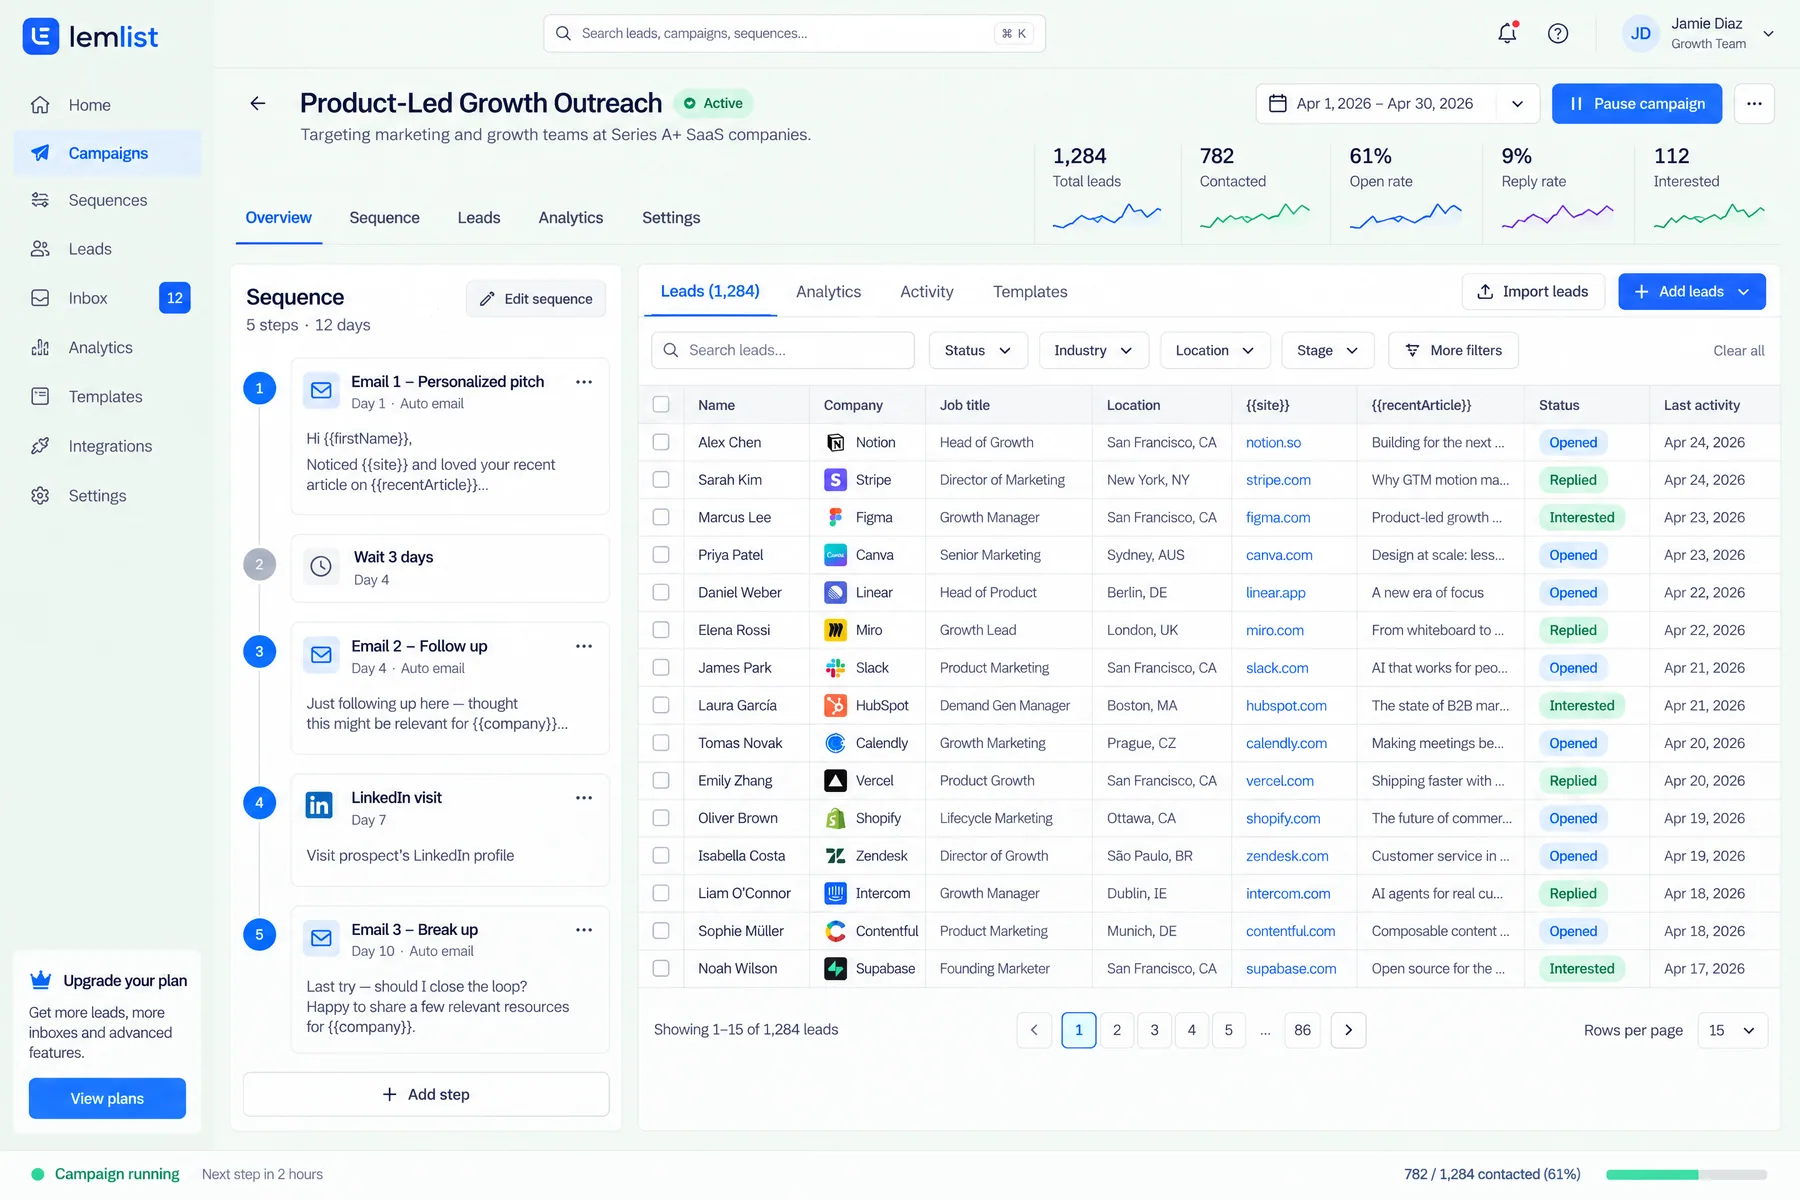Click the LinkedIn icon in step 4

[320, 805]
